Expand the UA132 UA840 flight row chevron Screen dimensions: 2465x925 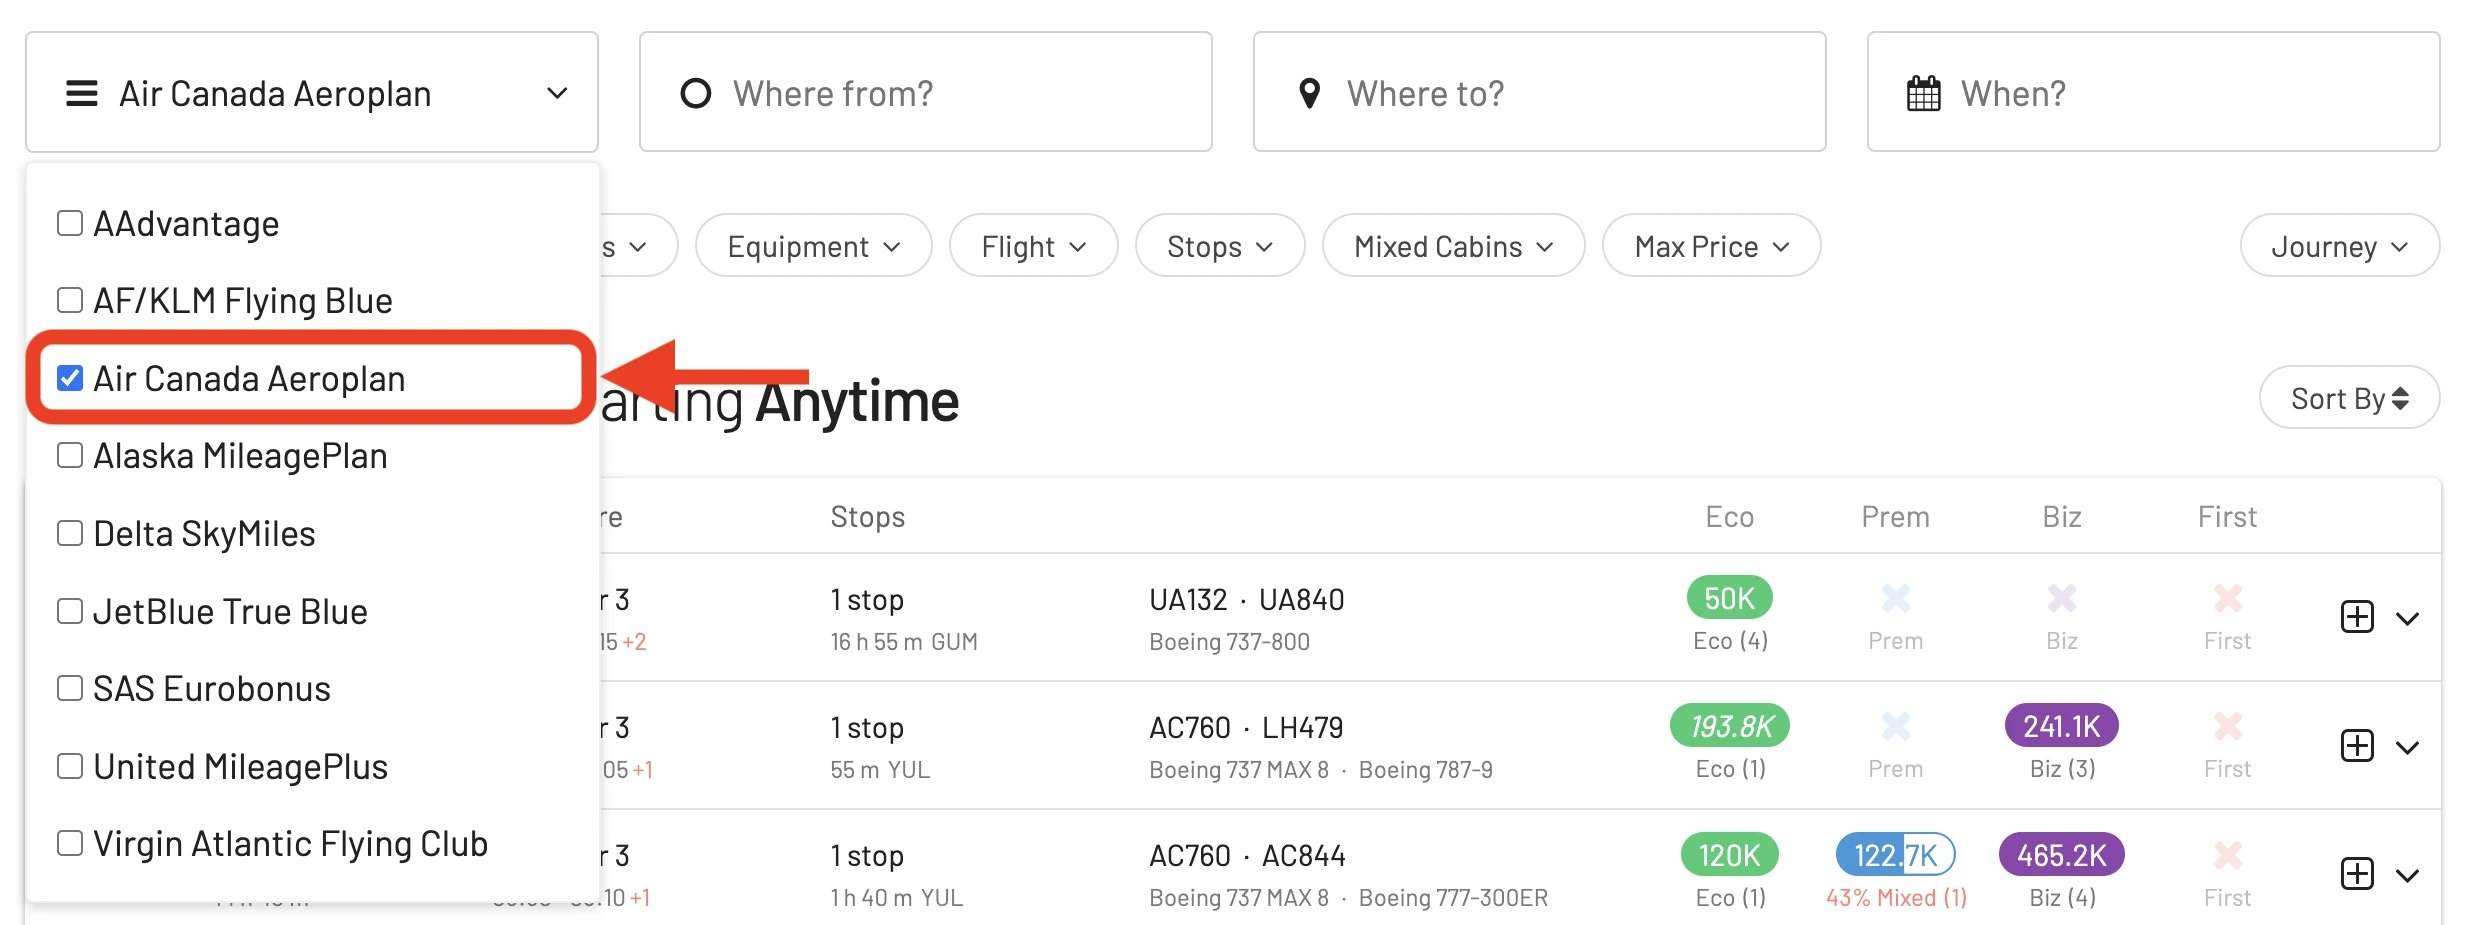pos(2408,619)
